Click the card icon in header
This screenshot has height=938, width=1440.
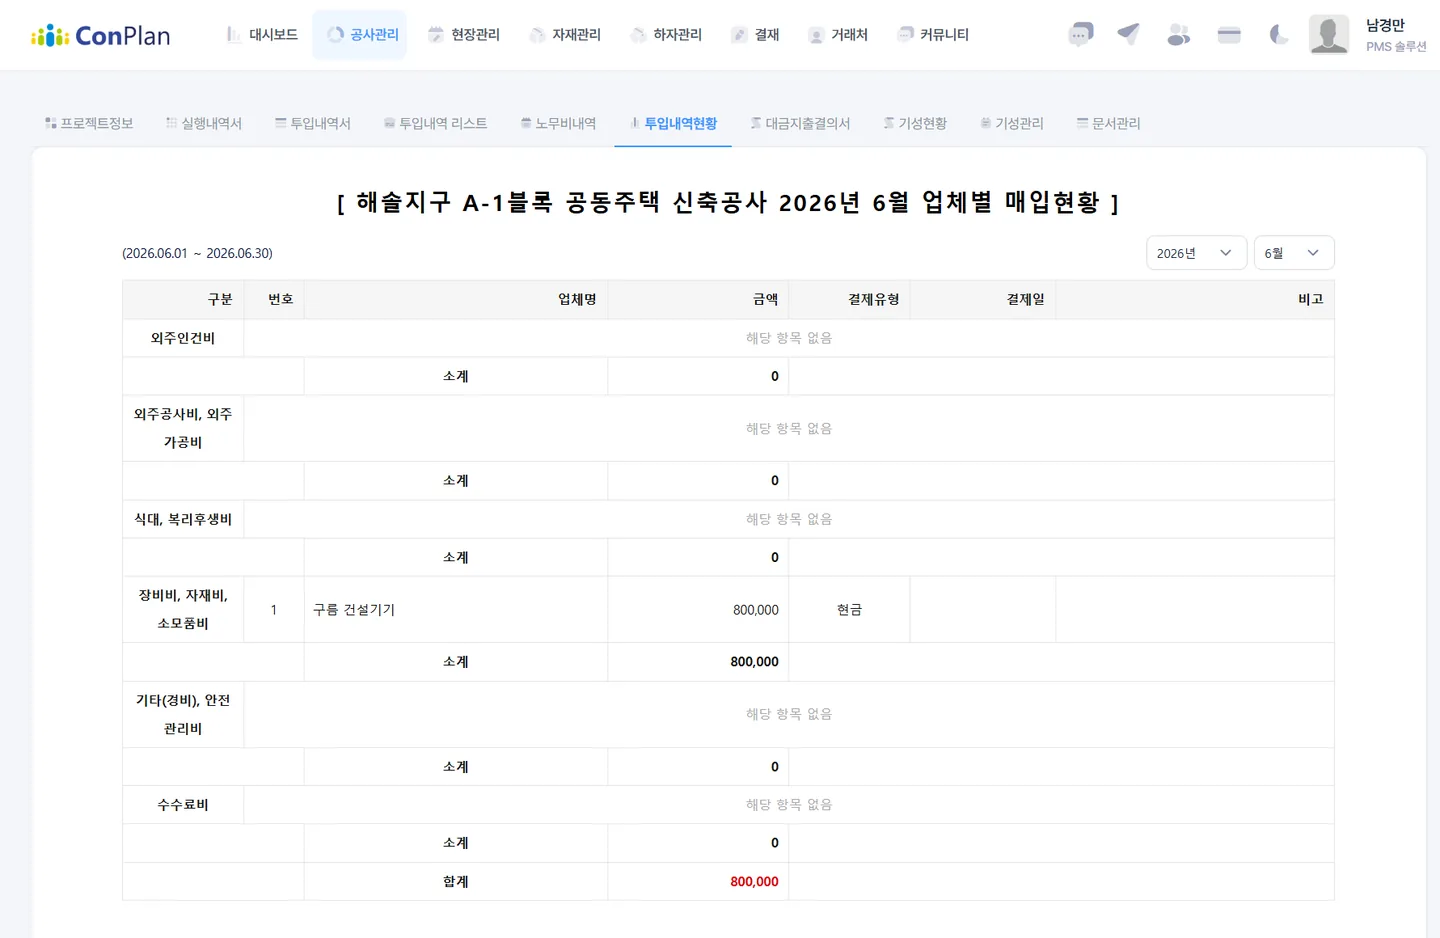tap(1229, 35)
